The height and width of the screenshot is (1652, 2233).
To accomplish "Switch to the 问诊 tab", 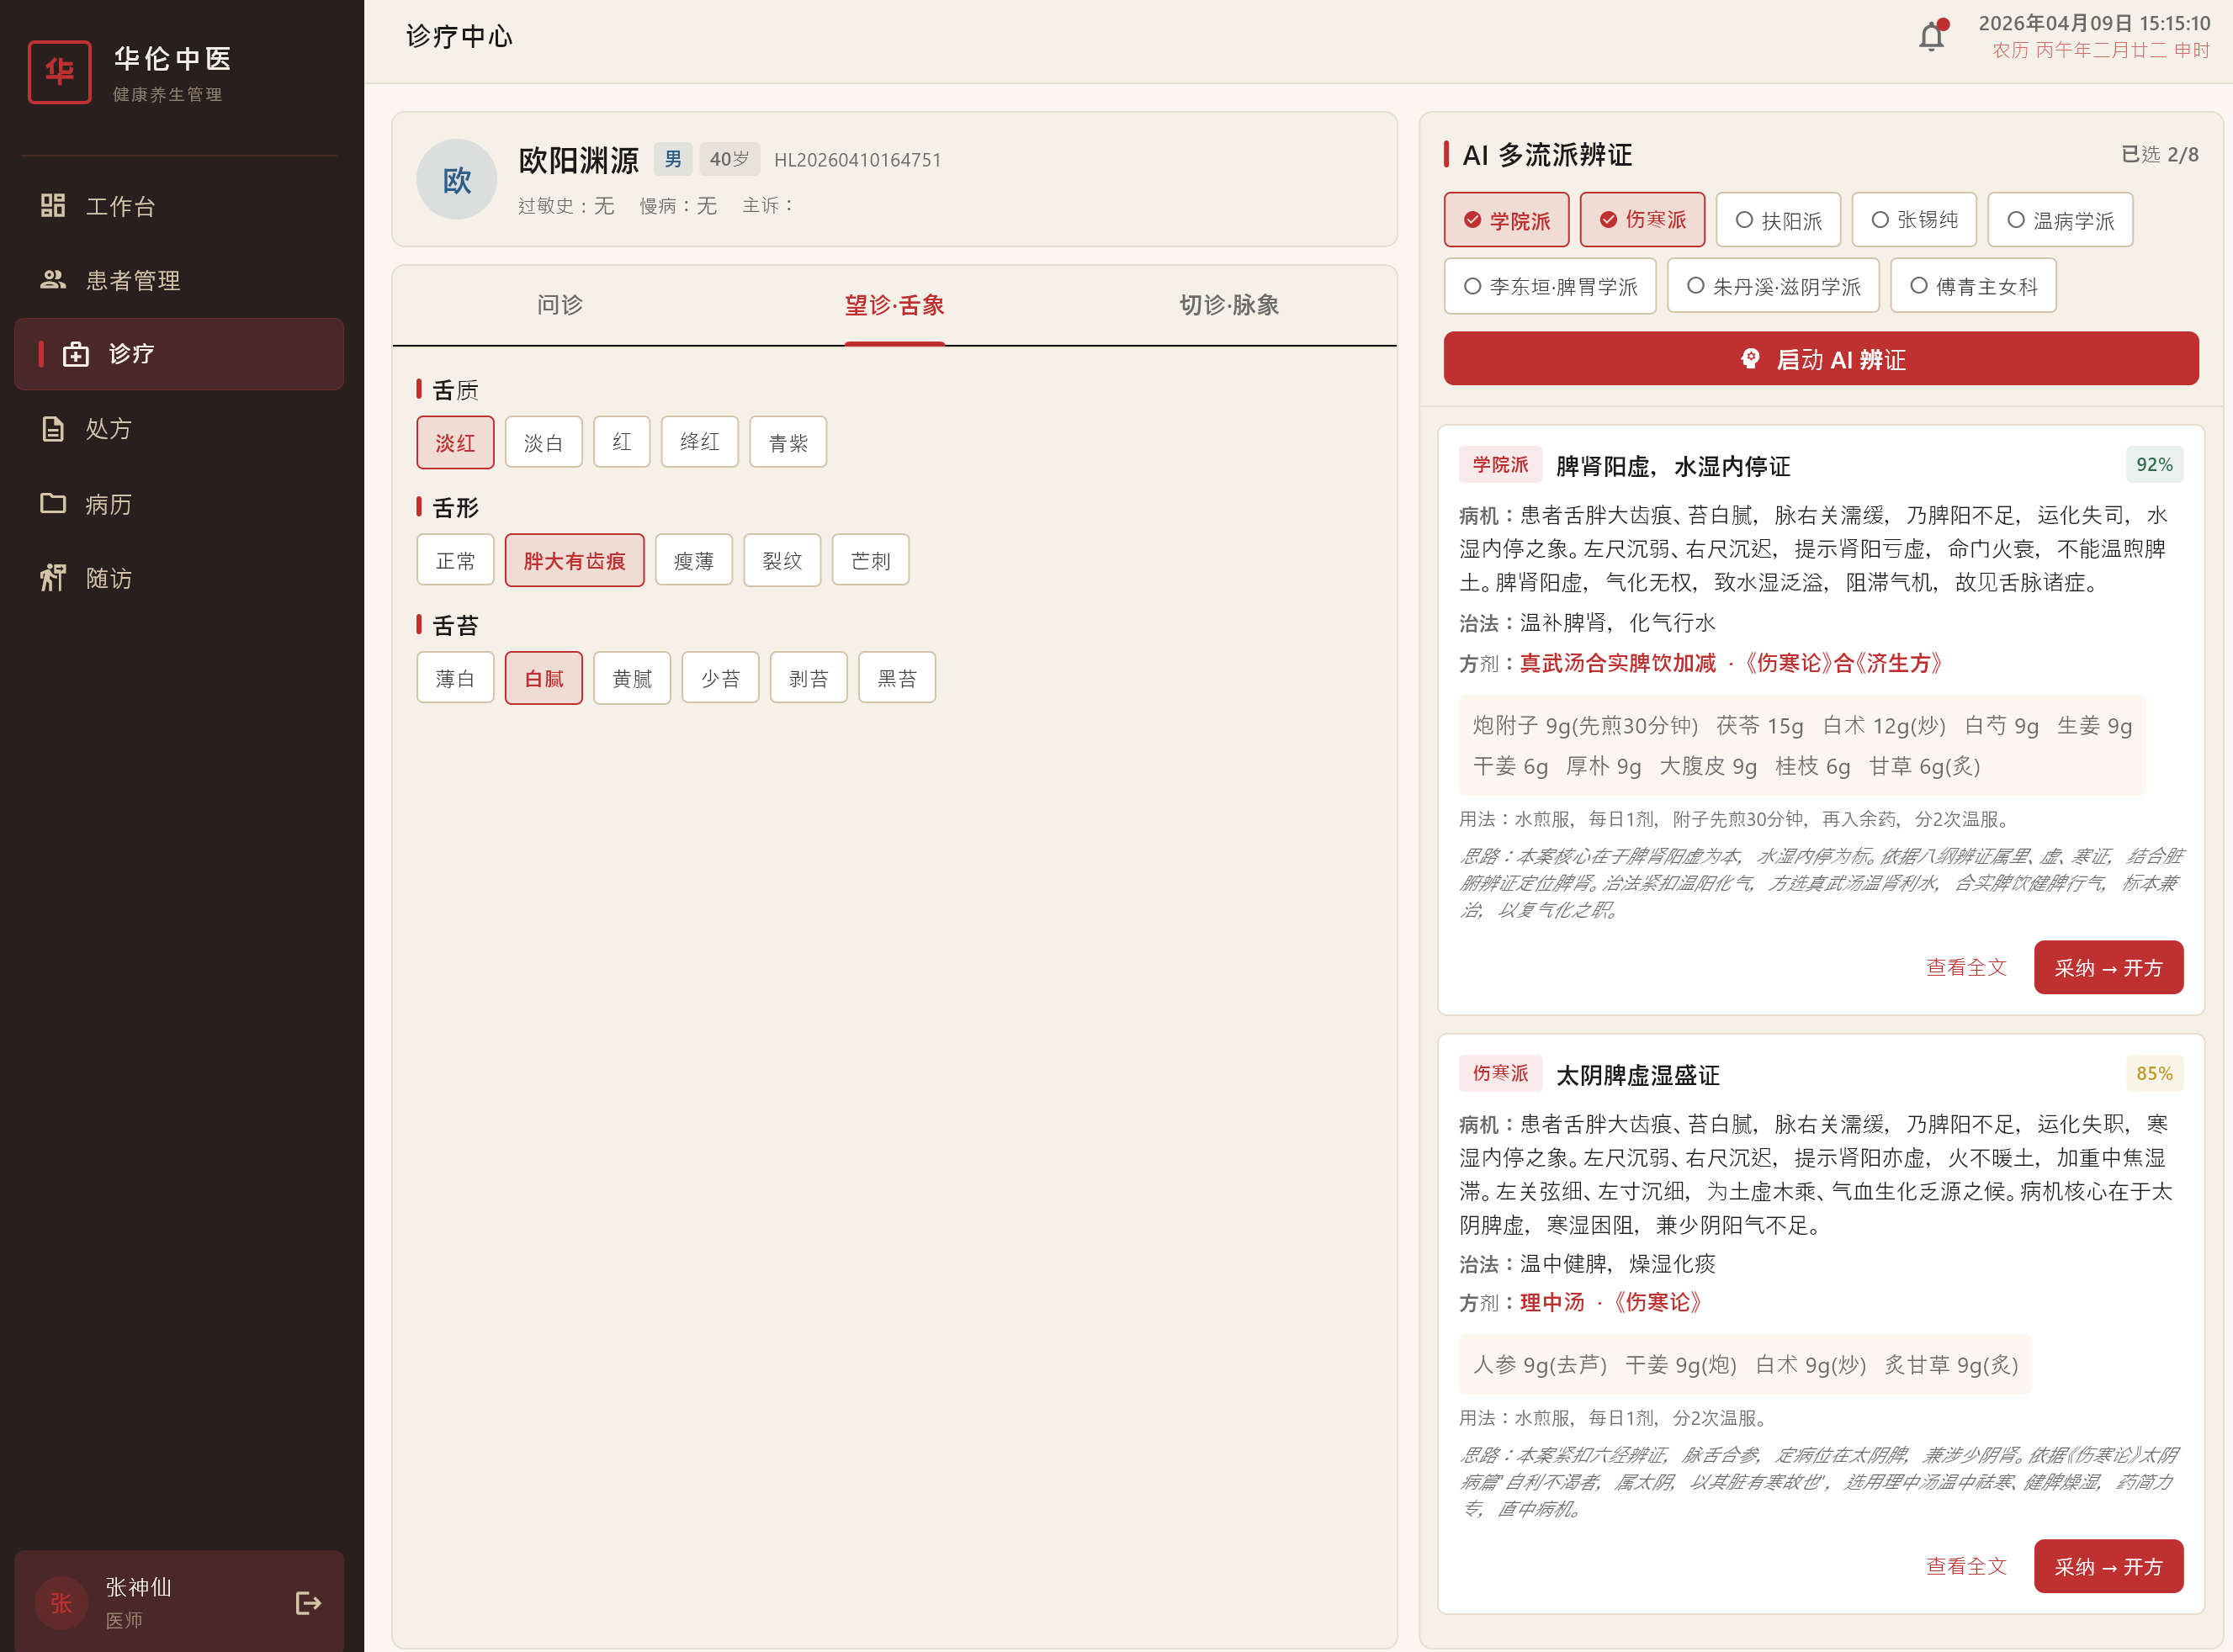I will [x=559, y=305].
